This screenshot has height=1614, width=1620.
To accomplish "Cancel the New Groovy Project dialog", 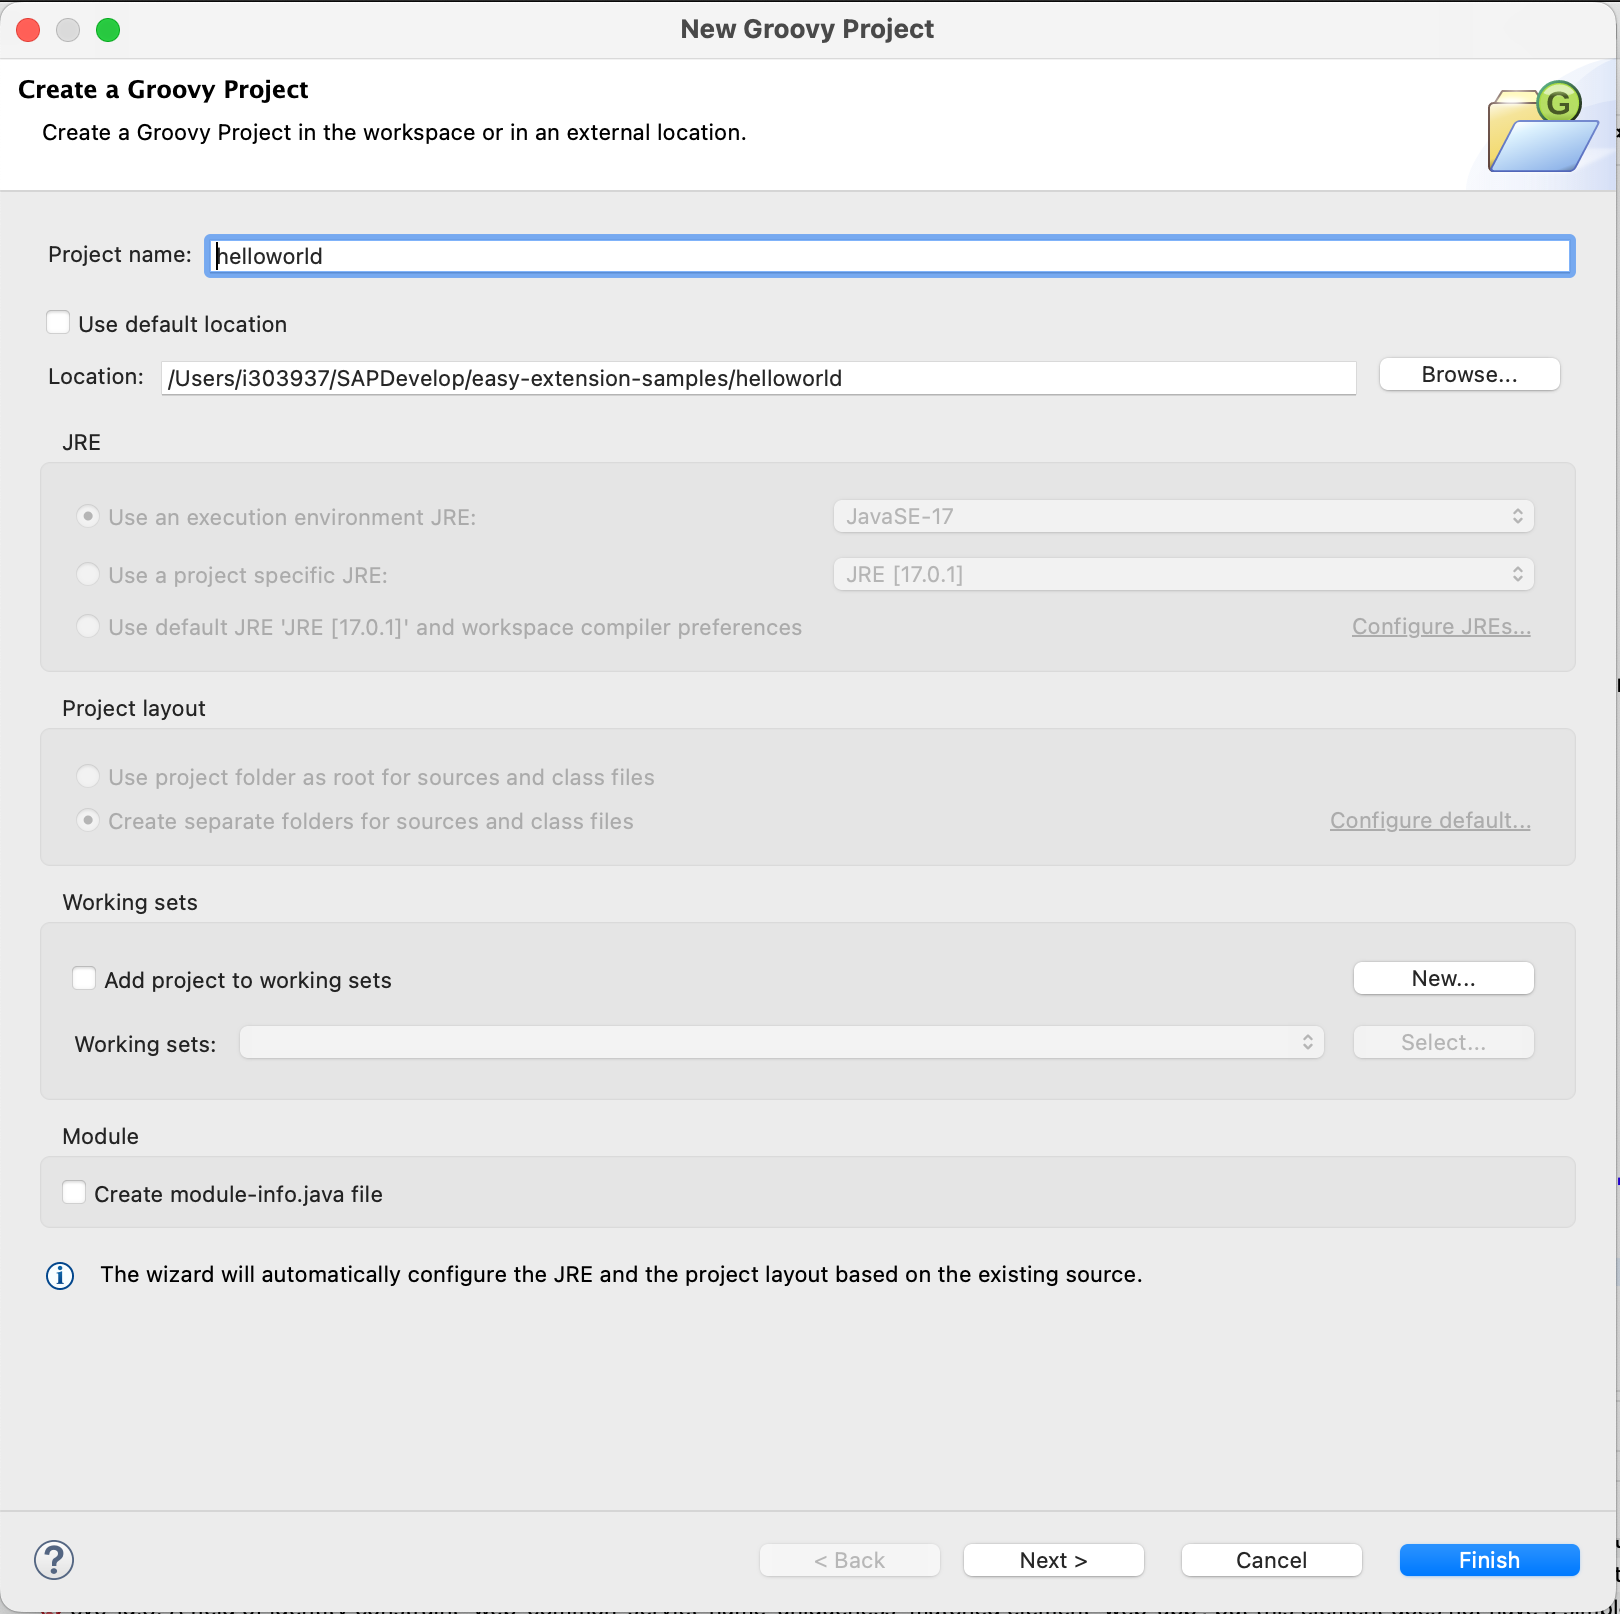I will pyautogui.click(x=1271, y=1560).
